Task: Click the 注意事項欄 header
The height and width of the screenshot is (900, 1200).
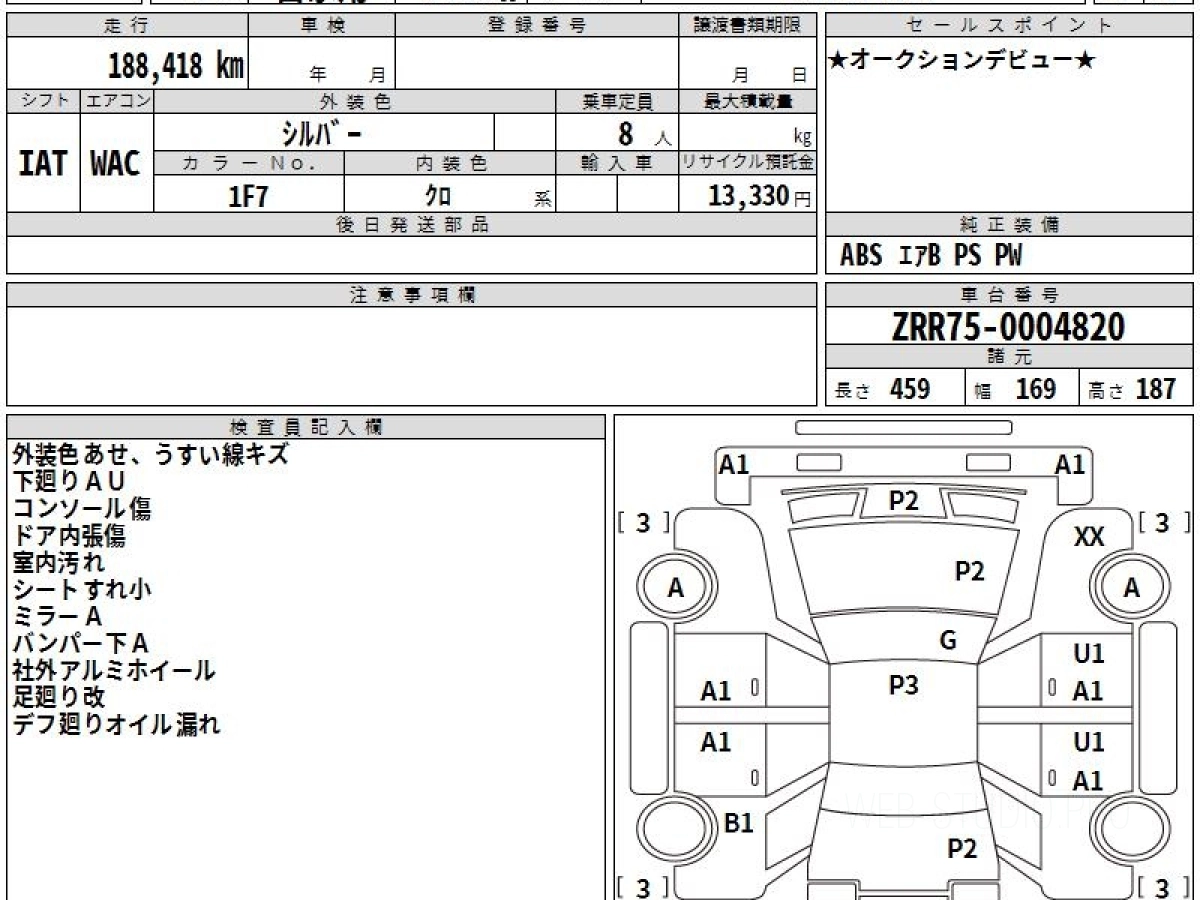Action: tap(411, 295)
